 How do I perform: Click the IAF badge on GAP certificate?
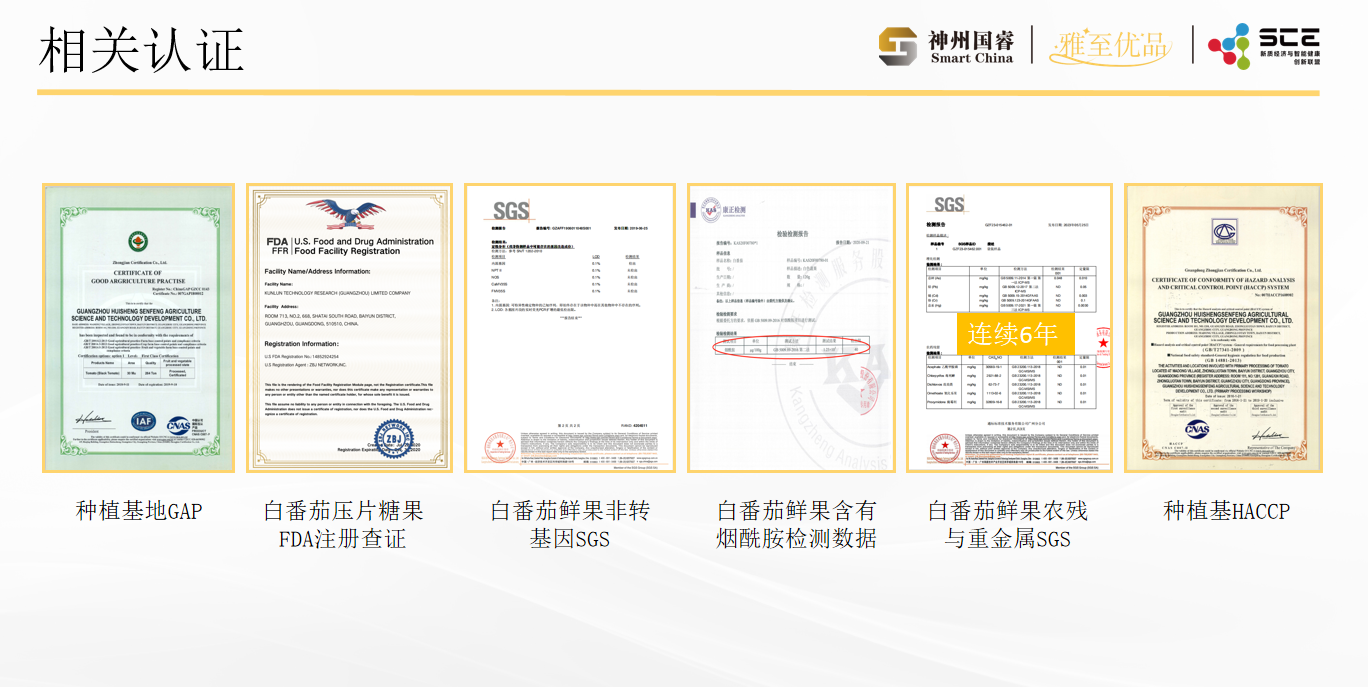click(x=143, y=424)
